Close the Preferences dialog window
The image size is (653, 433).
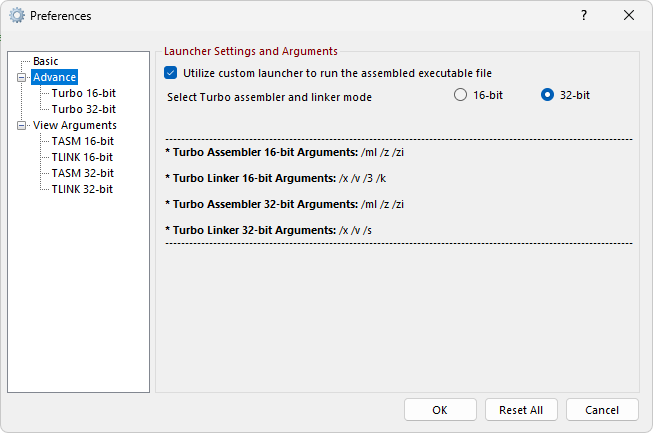pos(629,15)
